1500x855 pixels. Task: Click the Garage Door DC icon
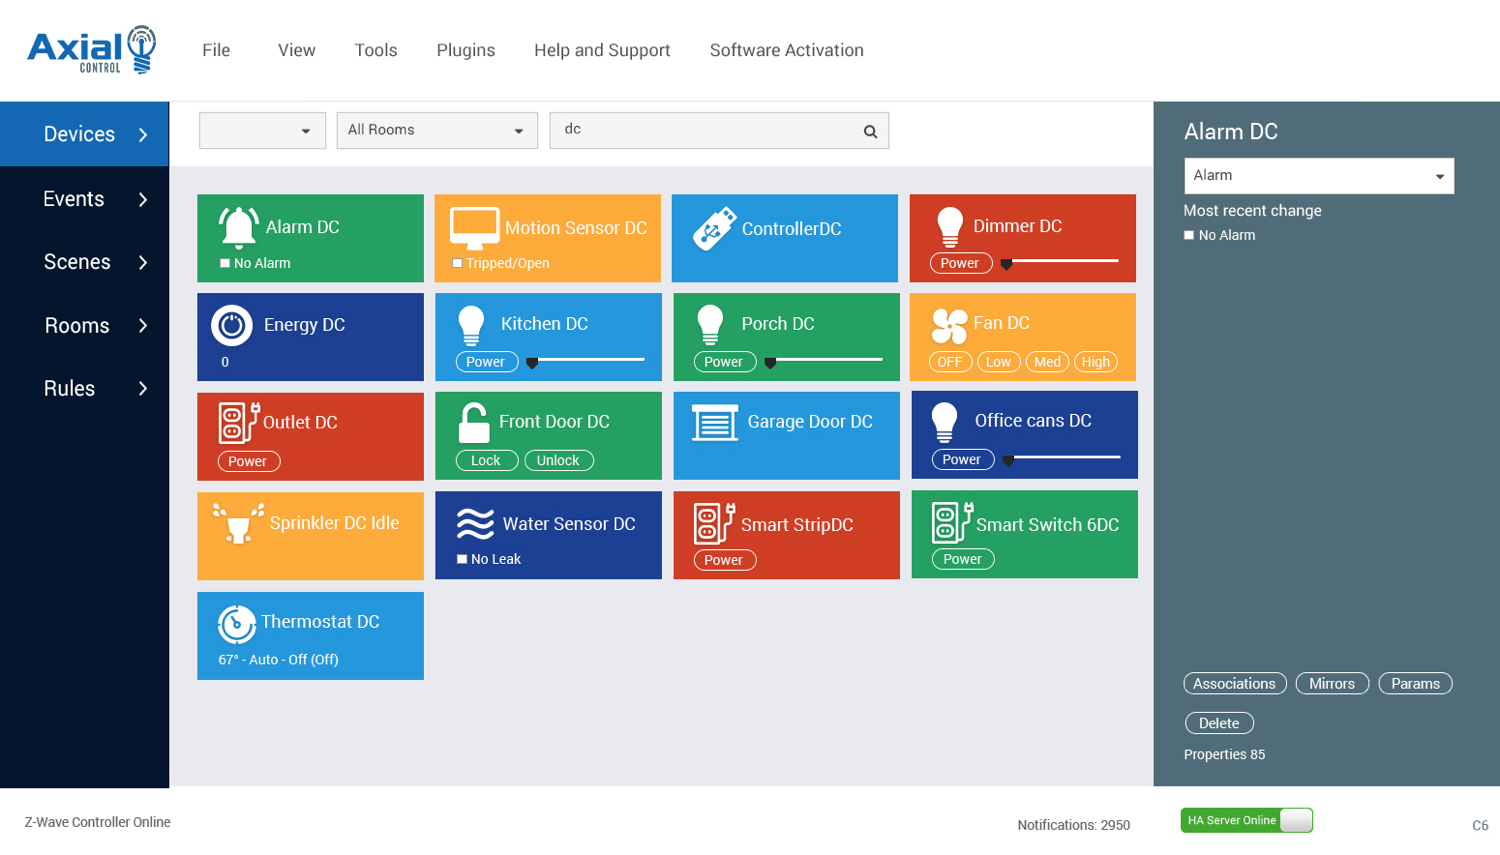(x=714, y=423)
